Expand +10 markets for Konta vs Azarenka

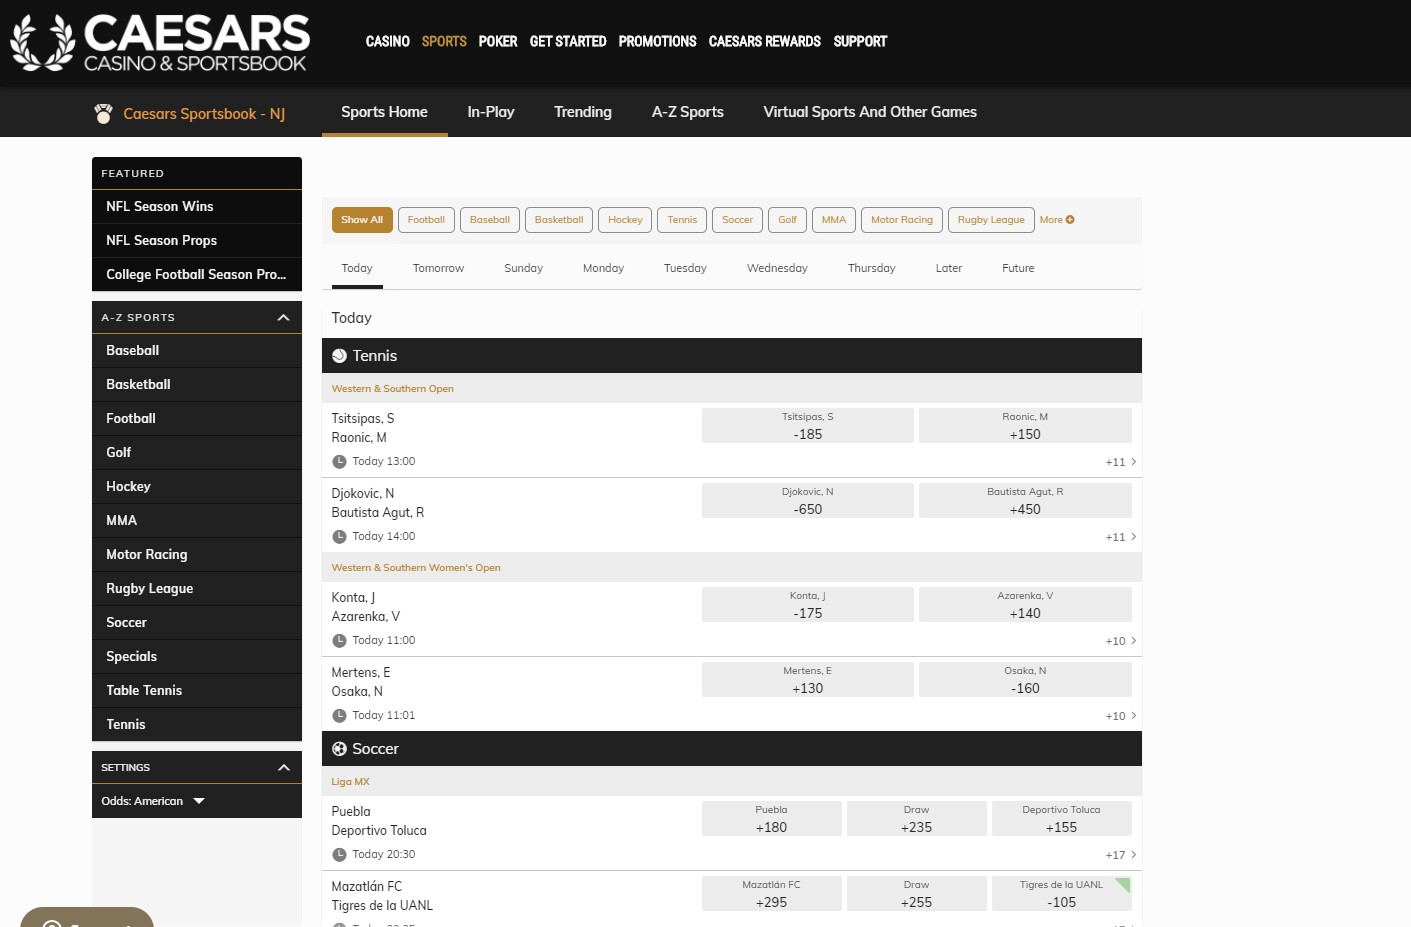click(1121, 641)
